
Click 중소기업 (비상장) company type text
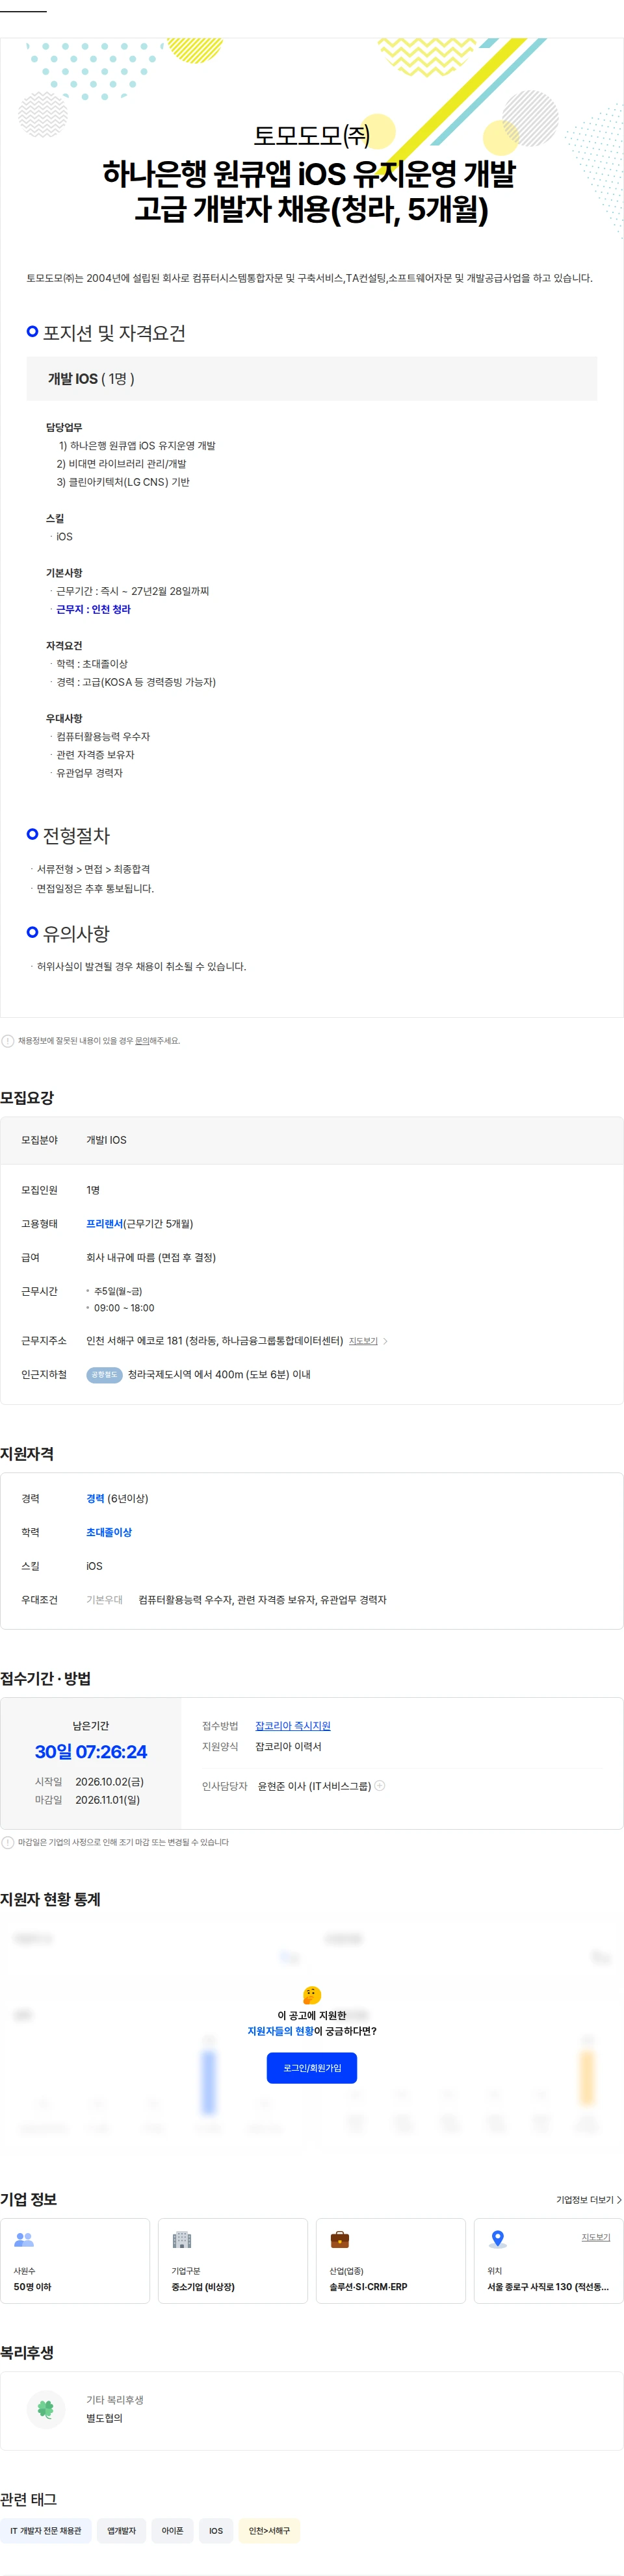pos(203,2287)
